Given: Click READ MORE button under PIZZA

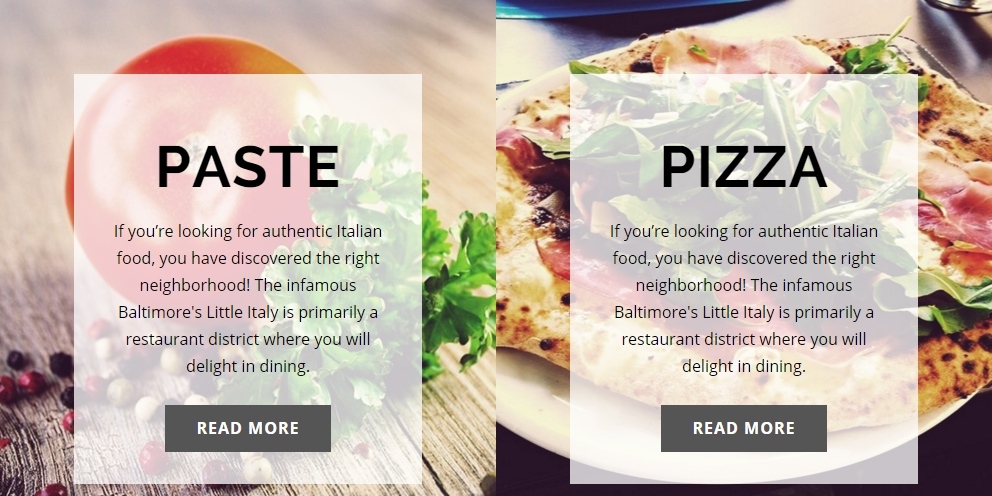Looking at the screenshot, I should [x=743, y=428].
